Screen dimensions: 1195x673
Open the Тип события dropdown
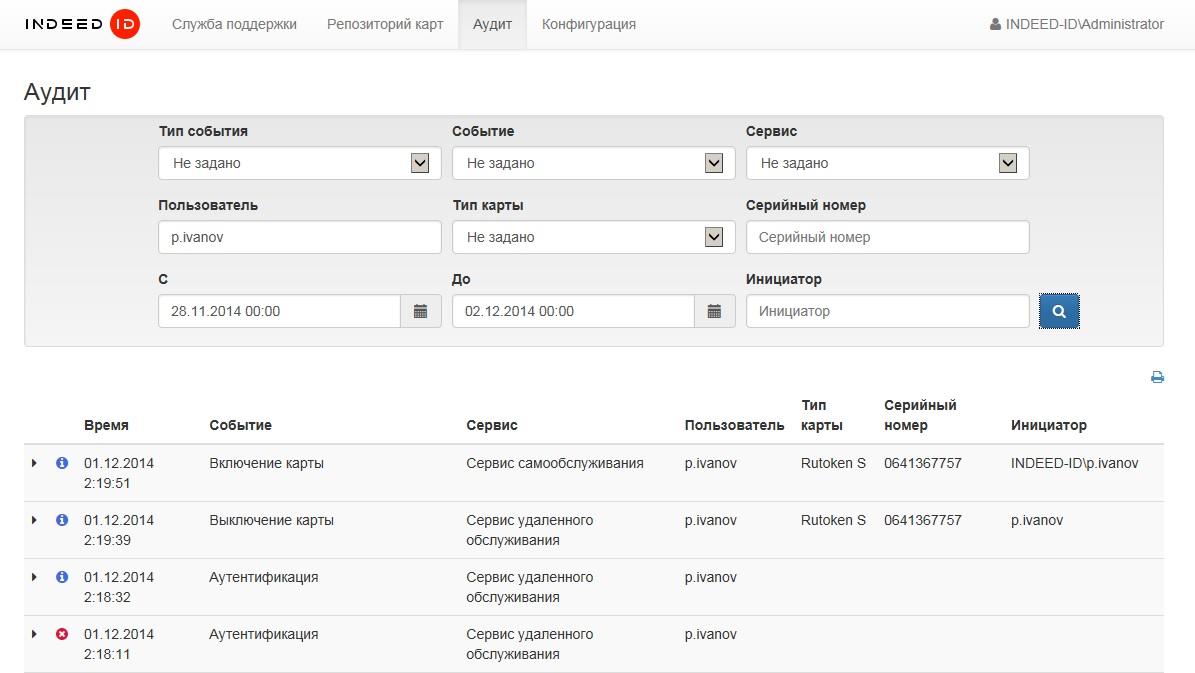tap(299, 163)
